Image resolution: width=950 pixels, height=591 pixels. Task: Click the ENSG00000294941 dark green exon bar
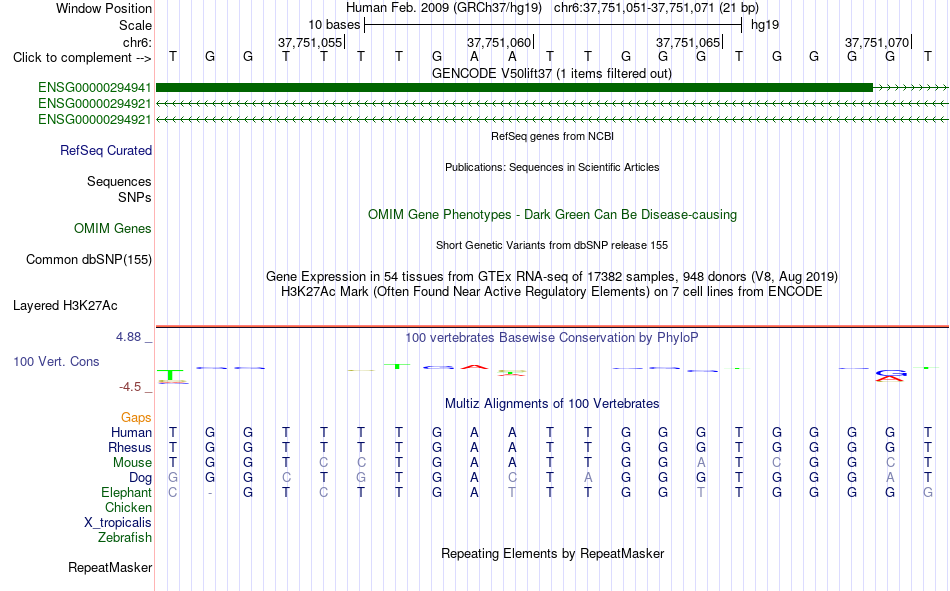coord(514,88)
